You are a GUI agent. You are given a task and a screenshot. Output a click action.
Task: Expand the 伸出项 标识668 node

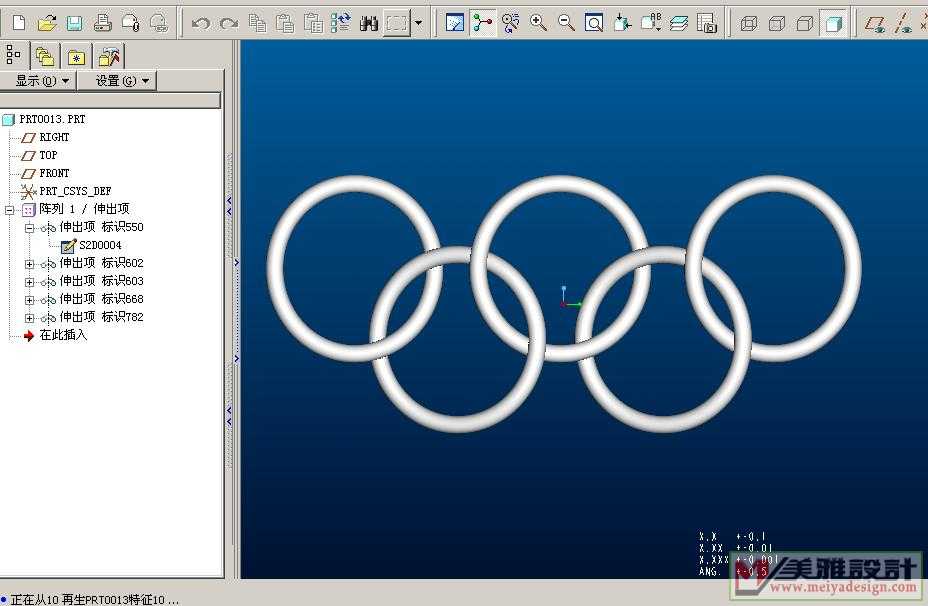click(29, 300)
